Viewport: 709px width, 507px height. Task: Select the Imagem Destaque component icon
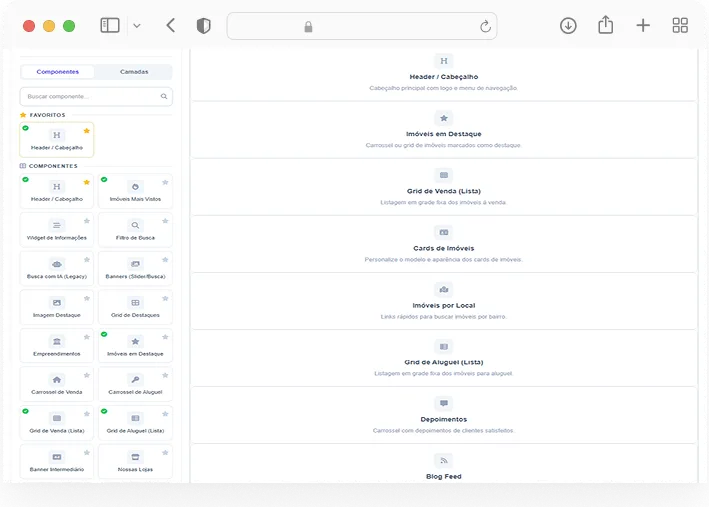pyautogui.click(x=57, y=303)
